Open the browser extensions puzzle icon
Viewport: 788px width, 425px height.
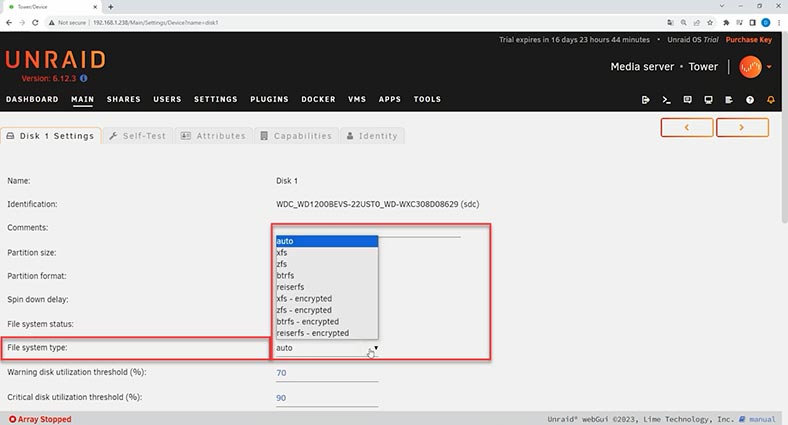click(x=726, y=23)
